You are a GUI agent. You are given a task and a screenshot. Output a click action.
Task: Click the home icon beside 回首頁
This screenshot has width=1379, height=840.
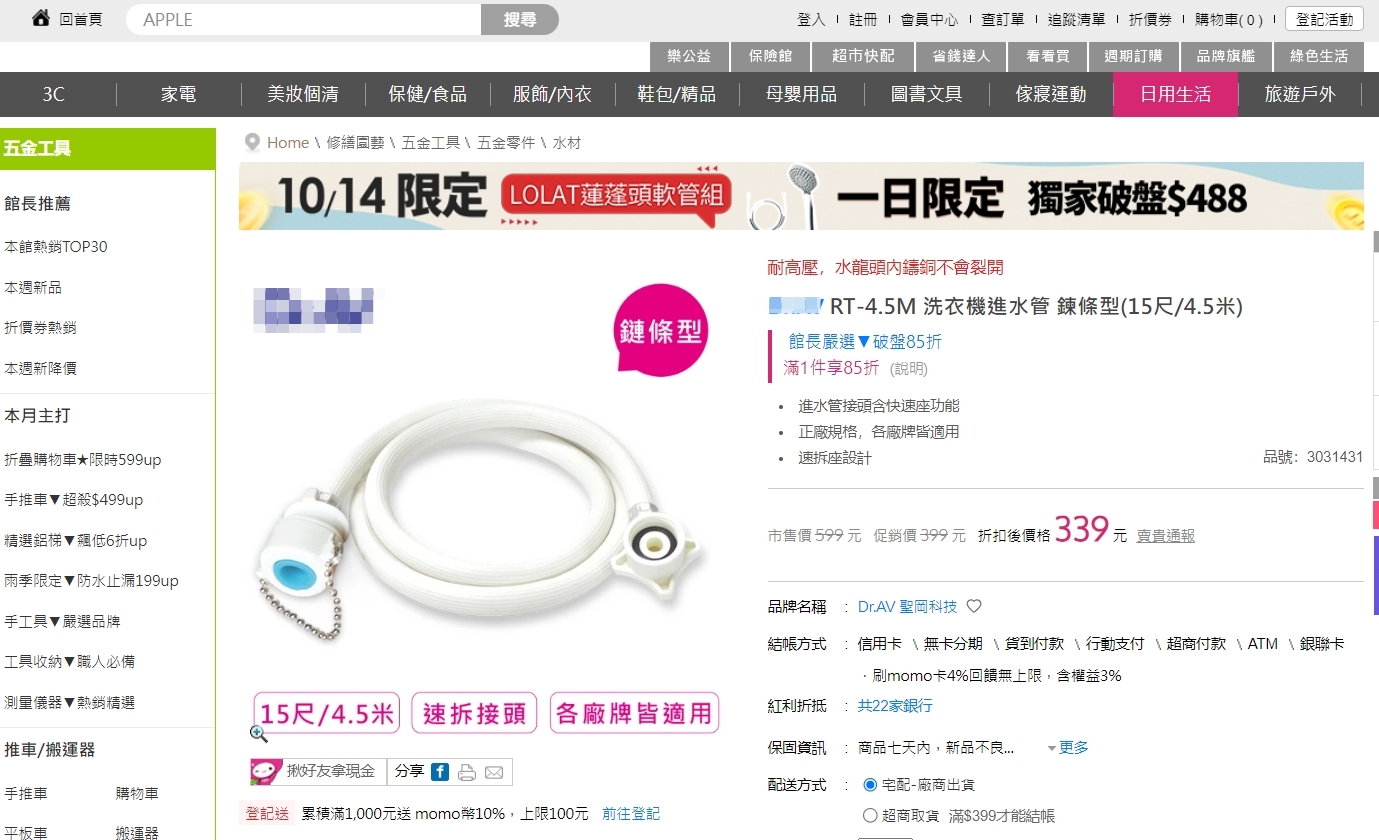point(41,18)
